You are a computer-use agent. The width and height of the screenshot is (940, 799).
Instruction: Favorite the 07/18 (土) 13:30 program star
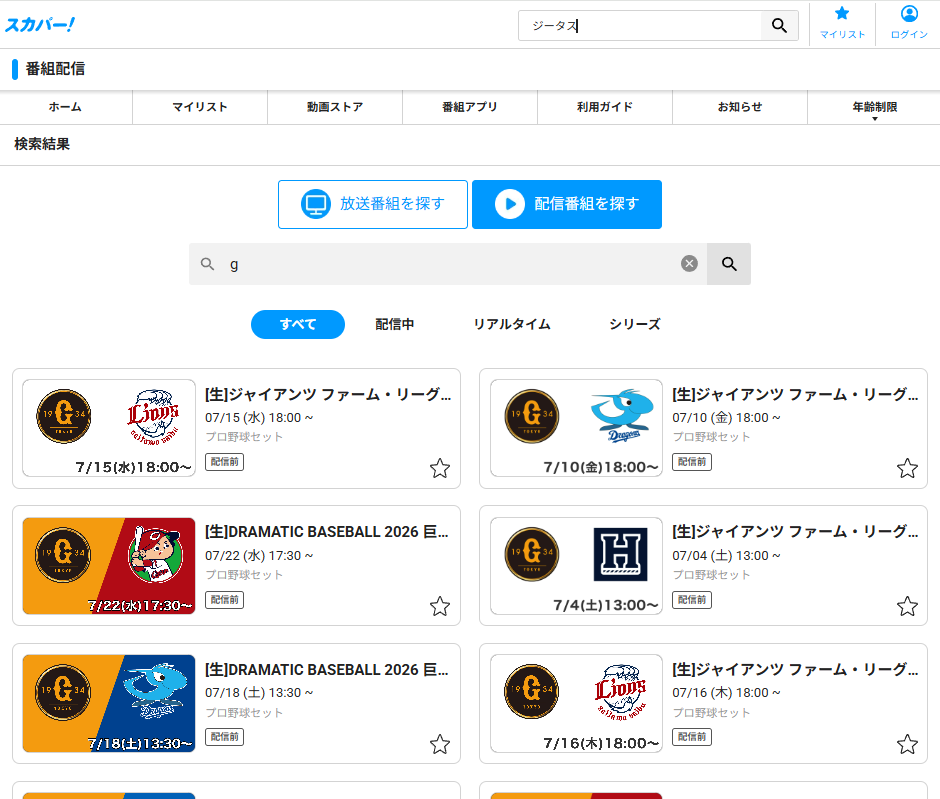[x=440, y=744]
